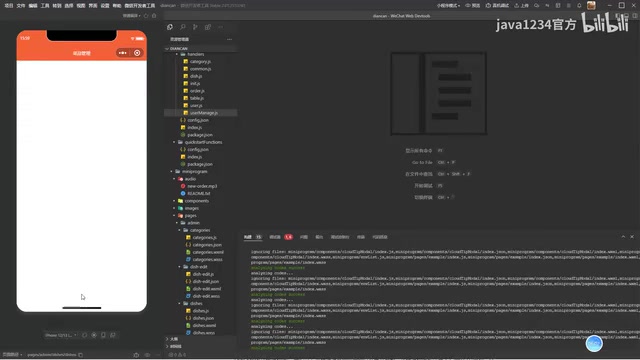The height and width of the screenshot is (360, 640).
Task: Open the Tools (工具) menu
Action: [x=45, y=6]
